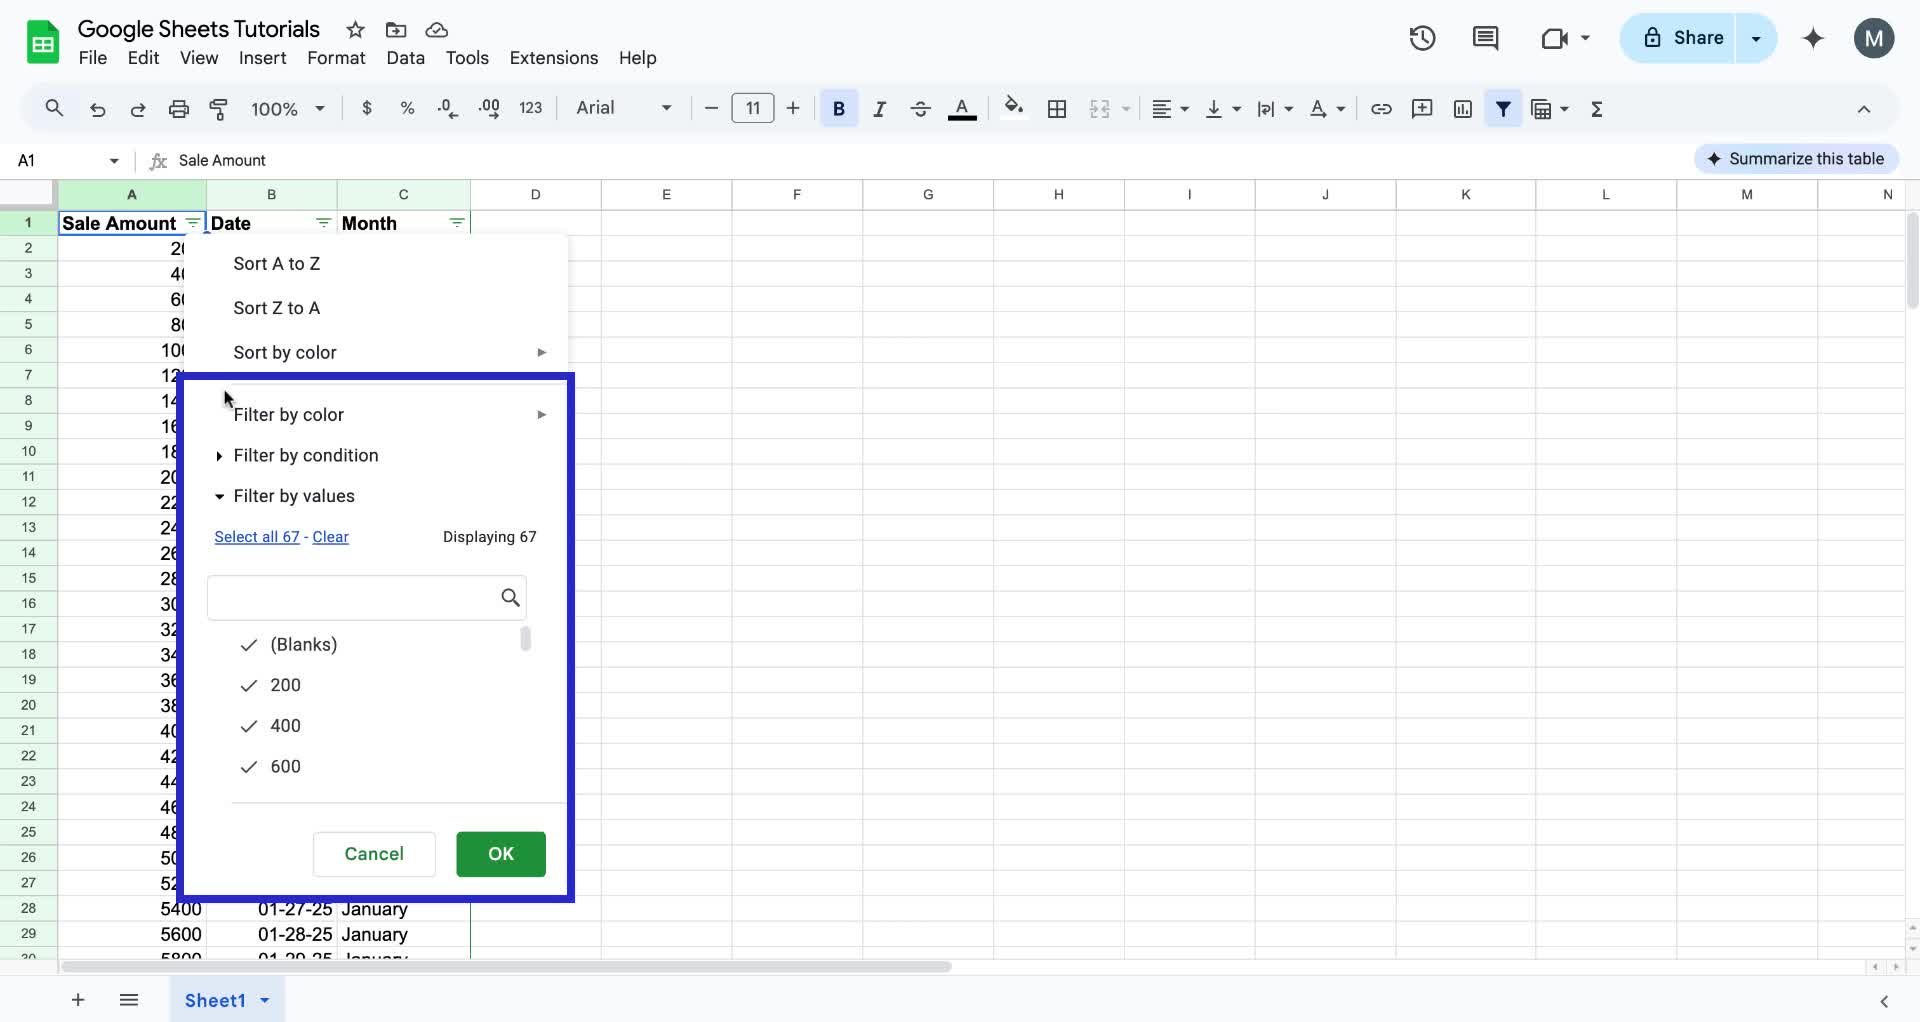The image size is (1920, 1022).
Task: Toggle bold formatting
Action: (x=839, y=109)
